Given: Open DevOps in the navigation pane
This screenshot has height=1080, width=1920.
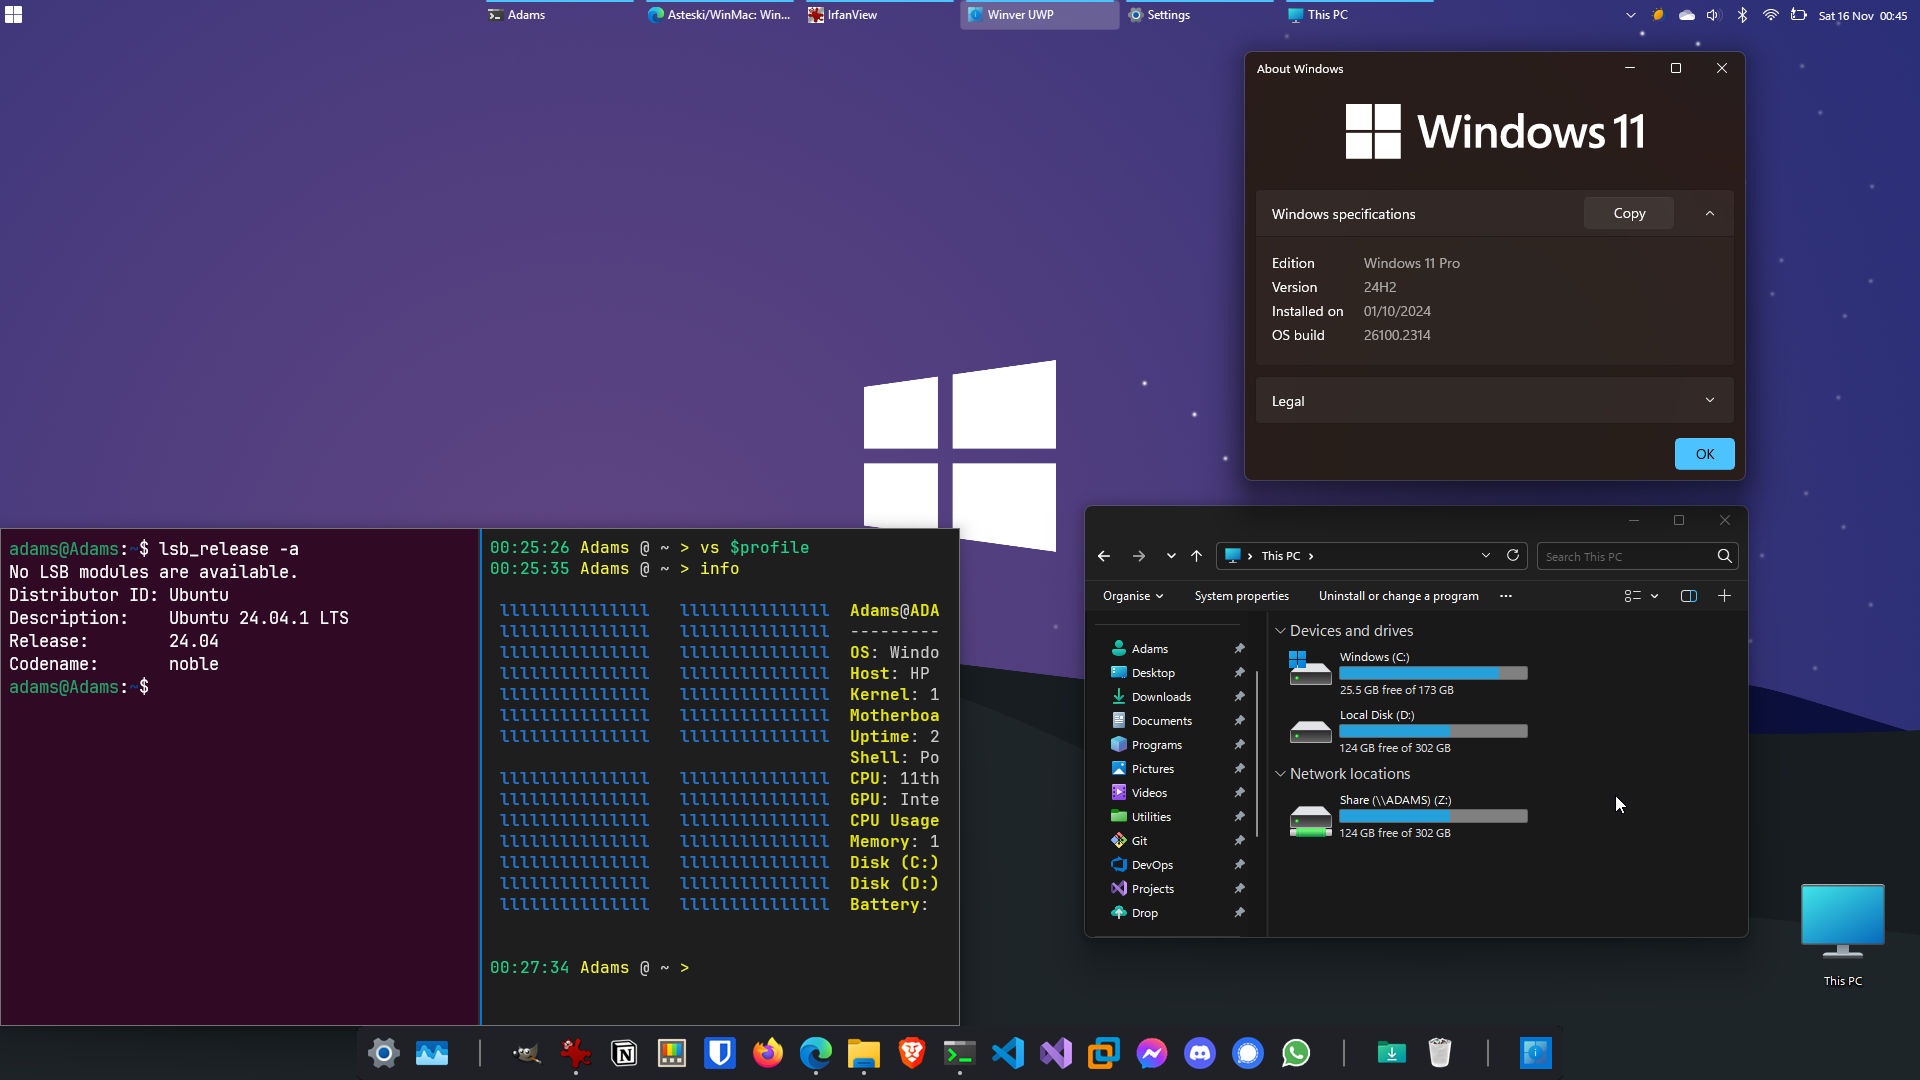Looking at the screenshot, I should tap(1152, 865).
